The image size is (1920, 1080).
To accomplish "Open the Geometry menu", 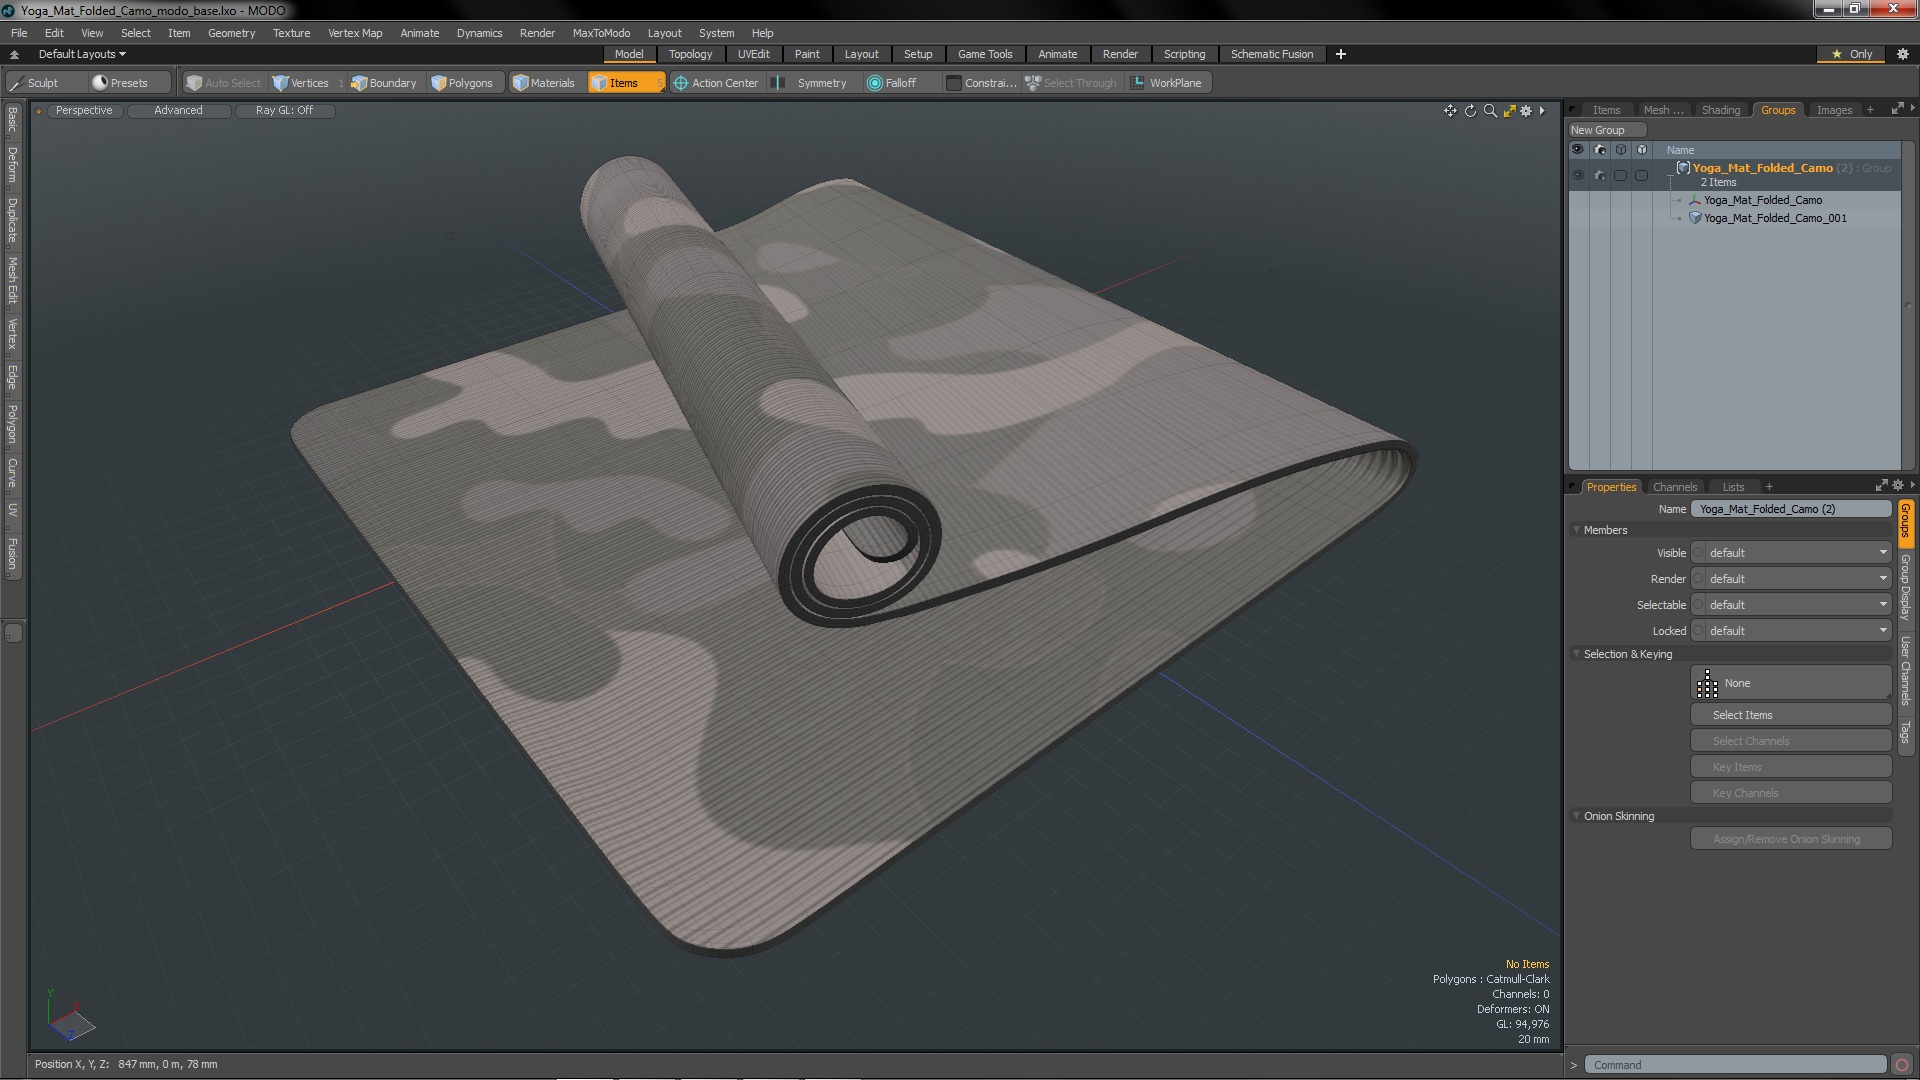I will [231, 33].
